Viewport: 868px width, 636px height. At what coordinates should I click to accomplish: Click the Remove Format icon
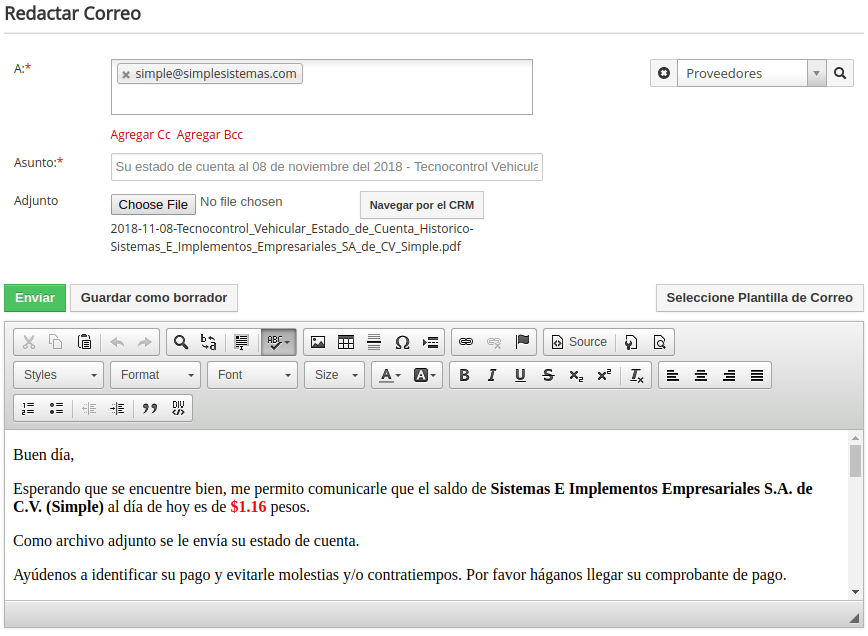click(637, 375)
